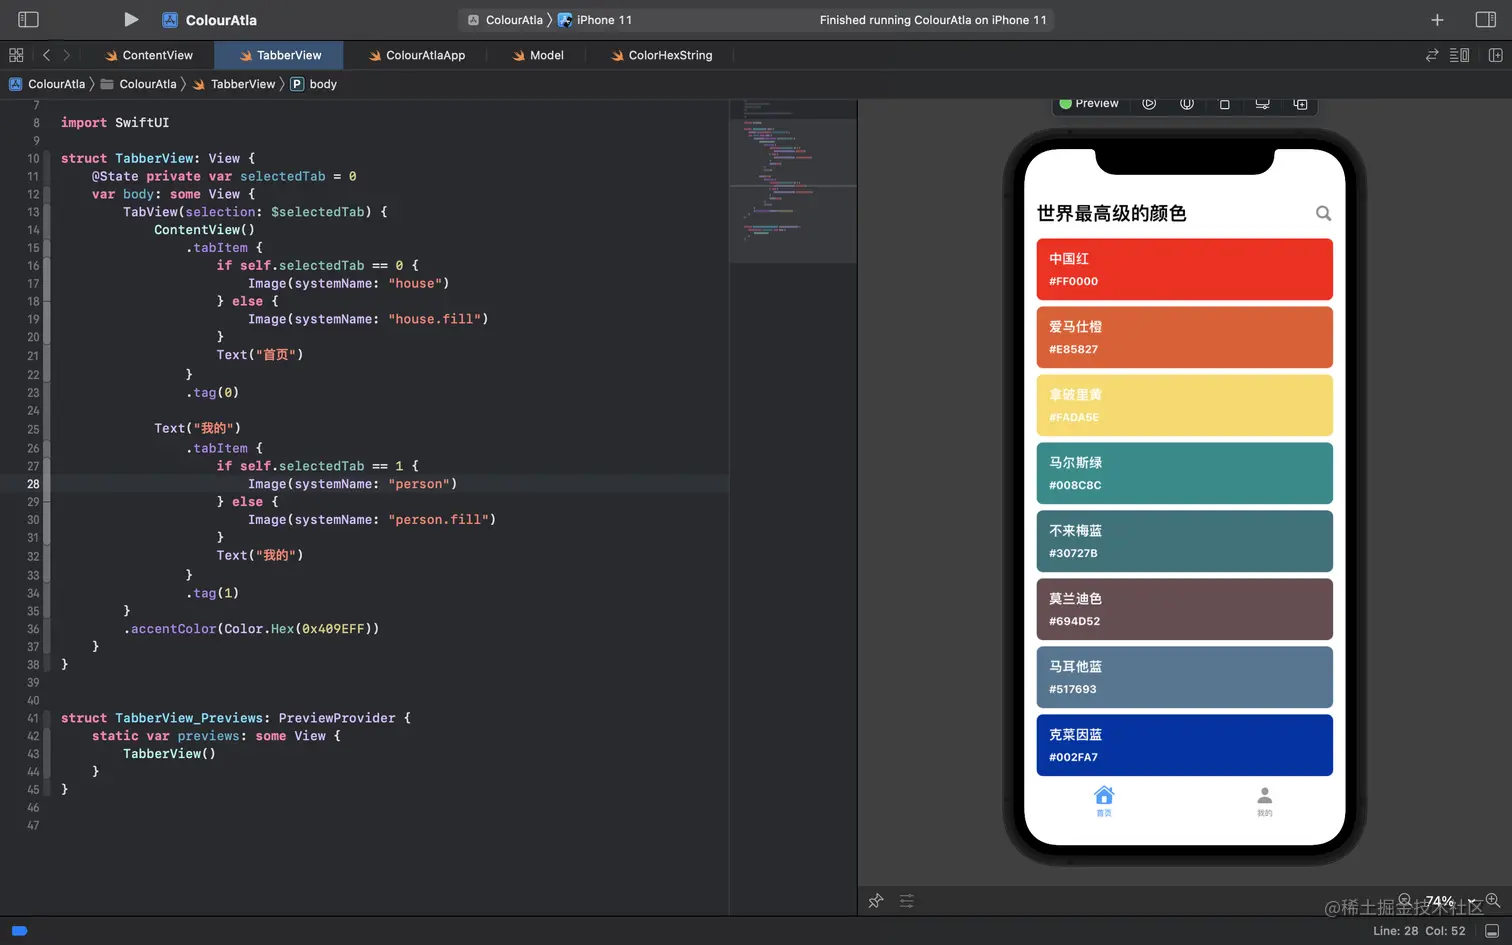The height and width of the screenshot is (945, 1512).
Task: Tap the 爱马仕橙 #E85827 color card
Action: (1184, 337)
